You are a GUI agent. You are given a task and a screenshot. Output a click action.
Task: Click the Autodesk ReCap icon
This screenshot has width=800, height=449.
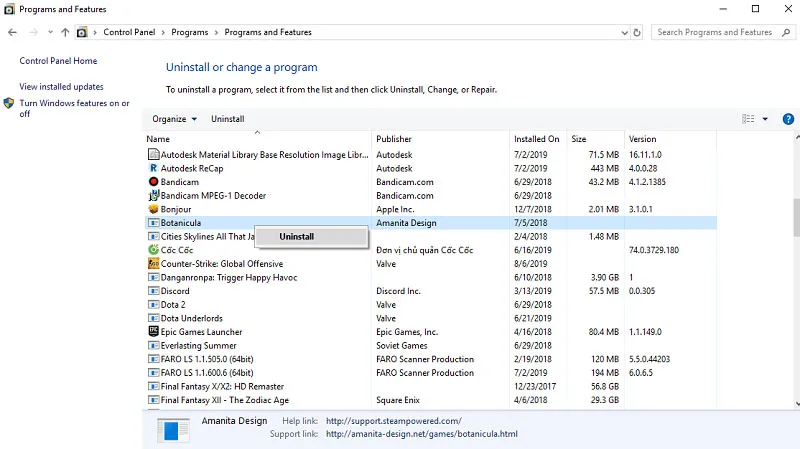(x=153, y=168)
